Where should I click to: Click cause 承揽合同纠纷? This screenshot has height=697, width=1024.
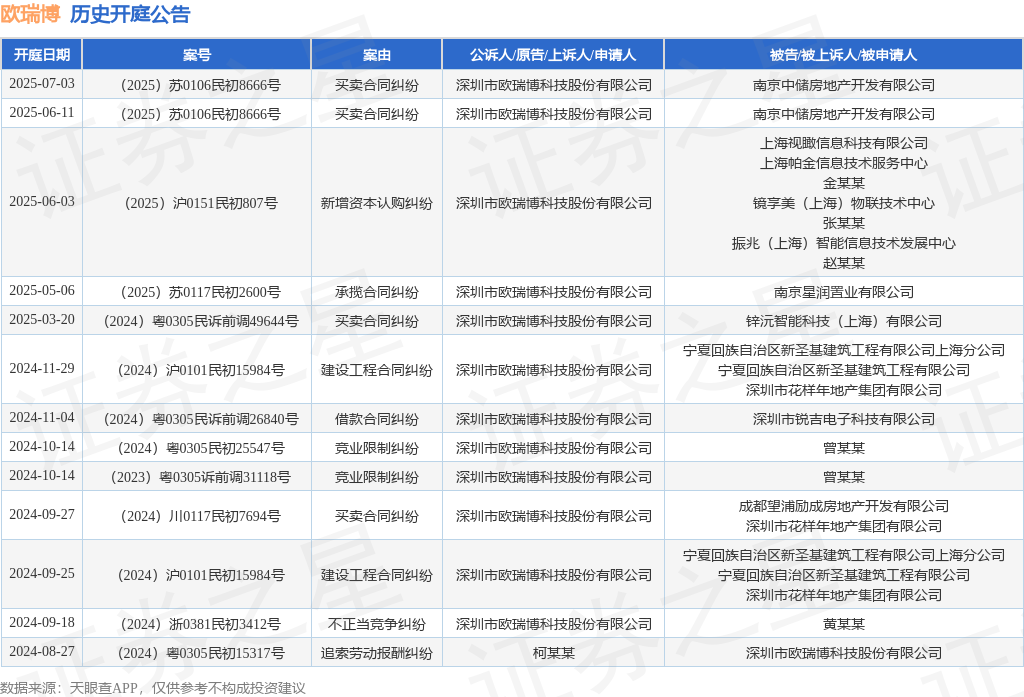coord(377,292)
